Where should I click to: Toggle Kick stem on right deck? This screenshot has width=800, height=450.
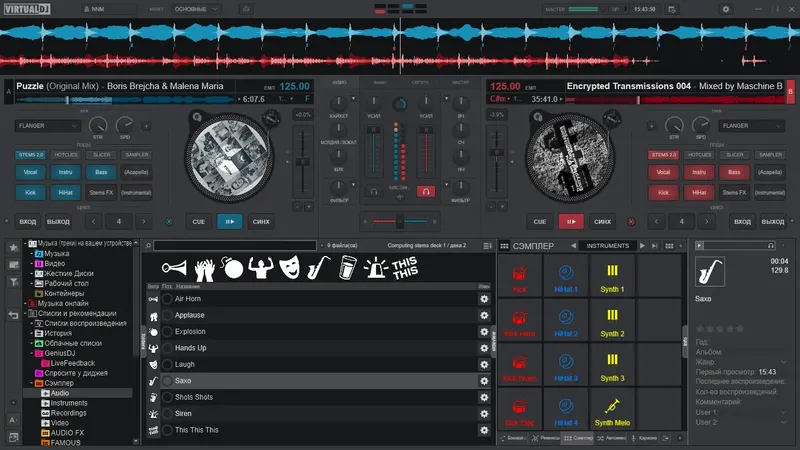click(x=663, y=193)
